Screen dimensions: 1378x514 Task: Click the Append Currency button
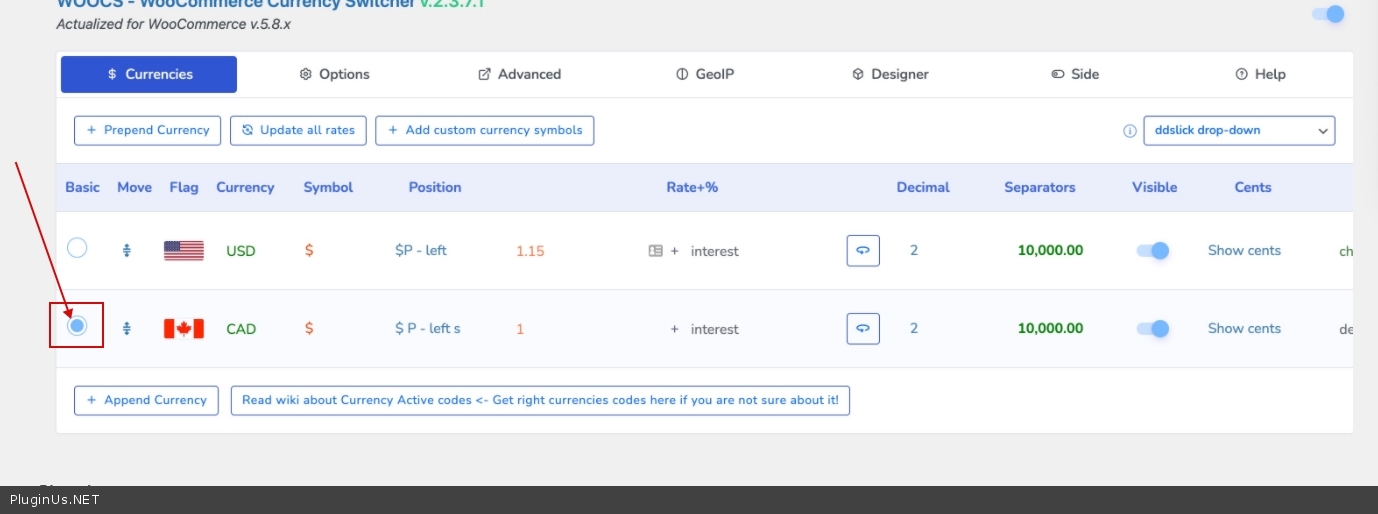click(146, 400)
